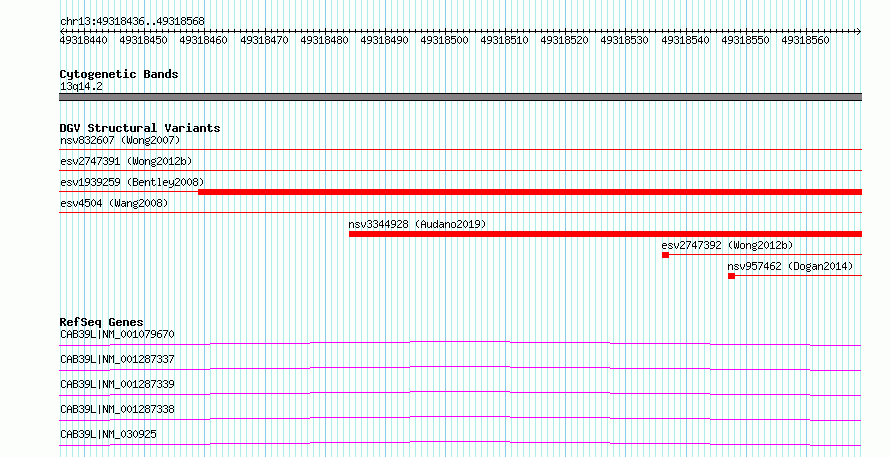Select ruler position 49318510
Screen dimensions: 890x457
pyautogui.click(x=505, y=40)
